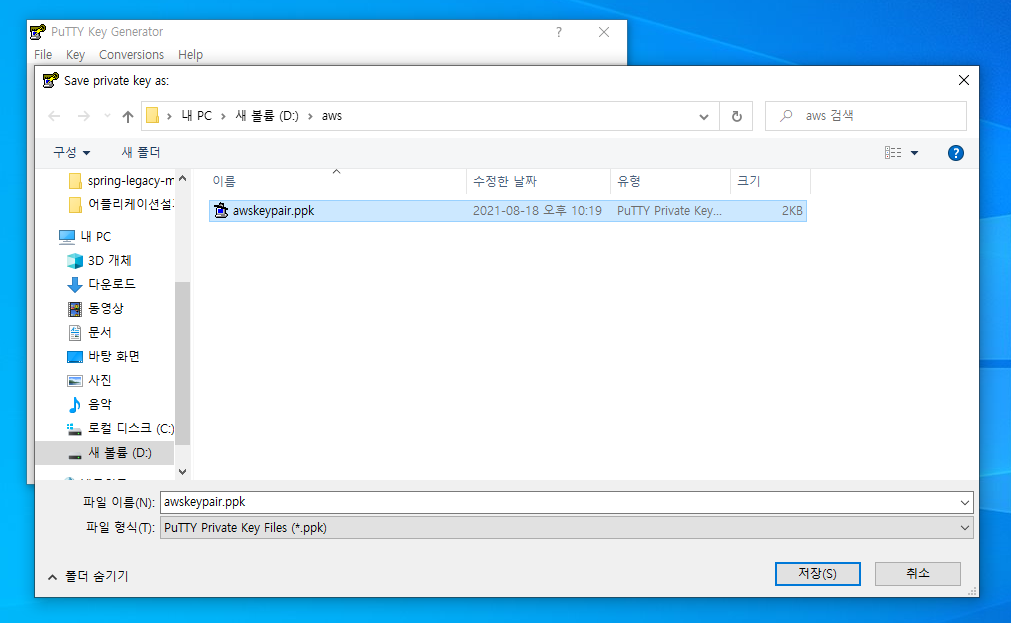The image size is (1011, 623).
Task: Open Conversions menu in PuTTY Key Generator
Action: [x=132, y=55]
